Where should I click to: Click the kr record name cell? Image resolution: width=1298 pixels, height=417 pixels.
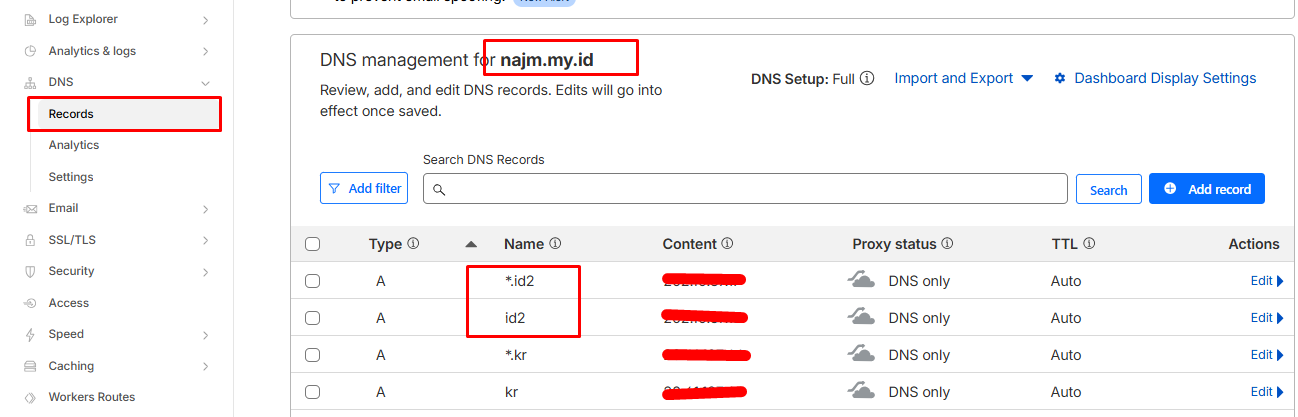point(510,392)
